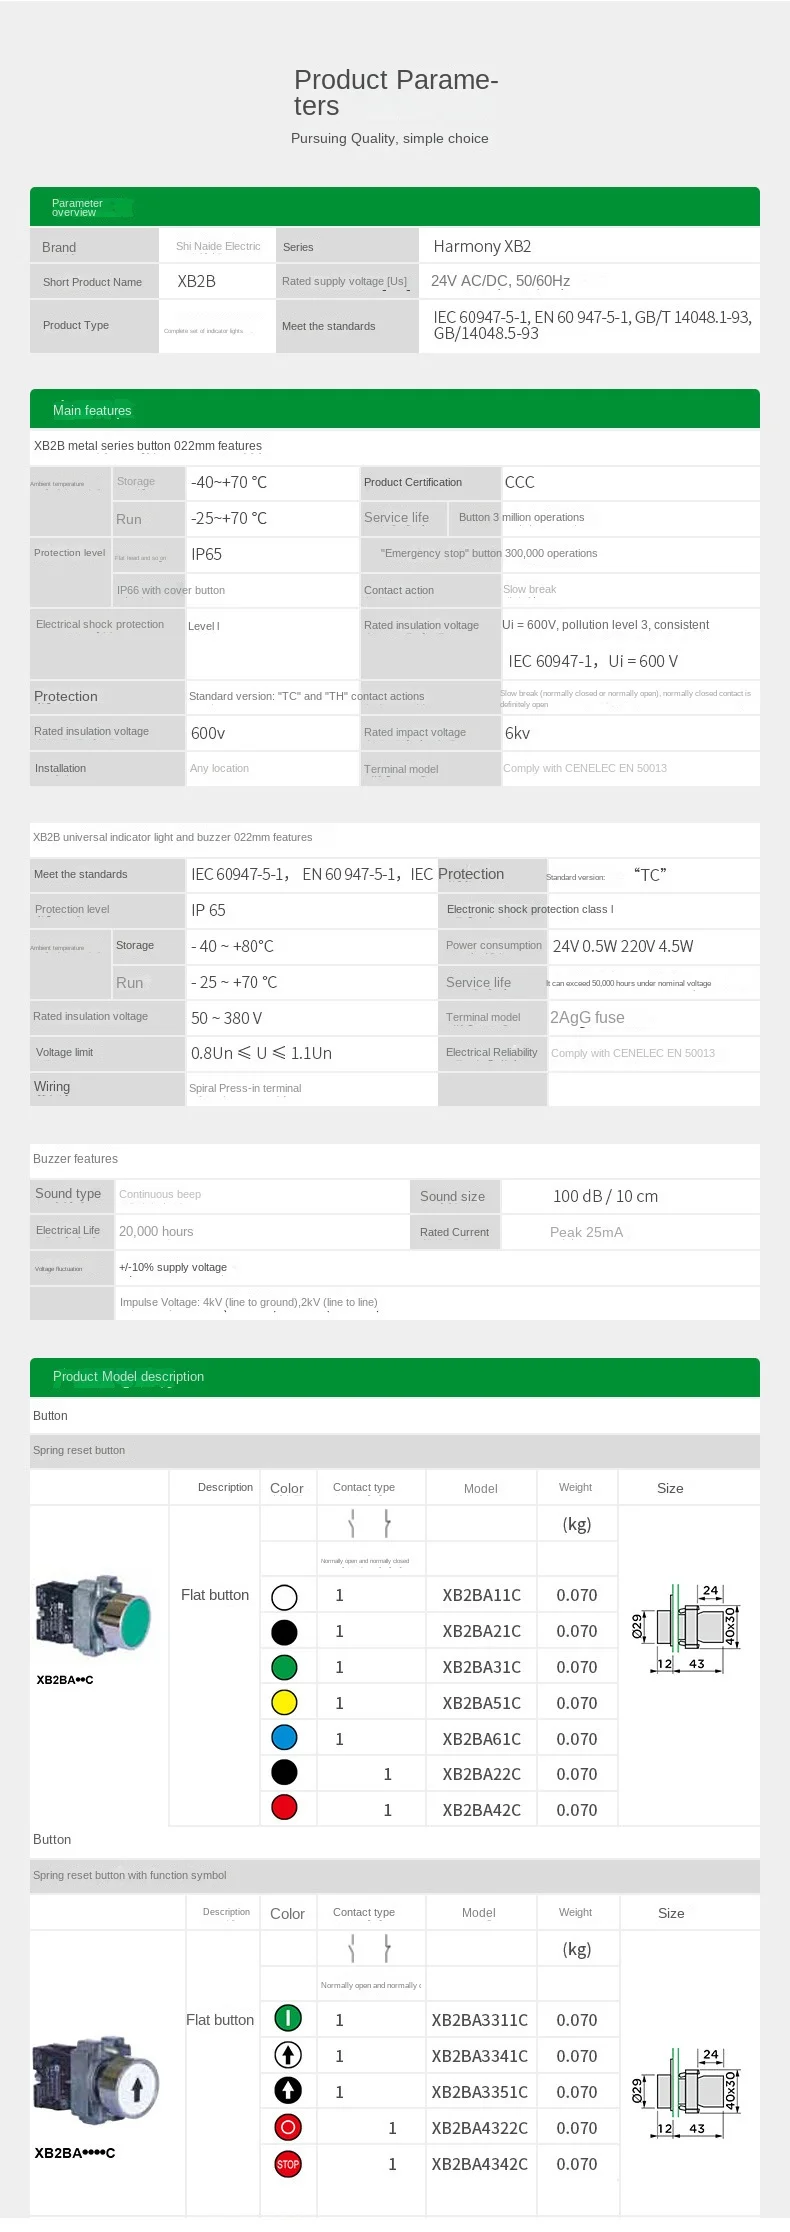This screenshot has width=790, height=2232.
Task: Click the red circle O icon for XB2BA4322C
Action: (288, 2127)
